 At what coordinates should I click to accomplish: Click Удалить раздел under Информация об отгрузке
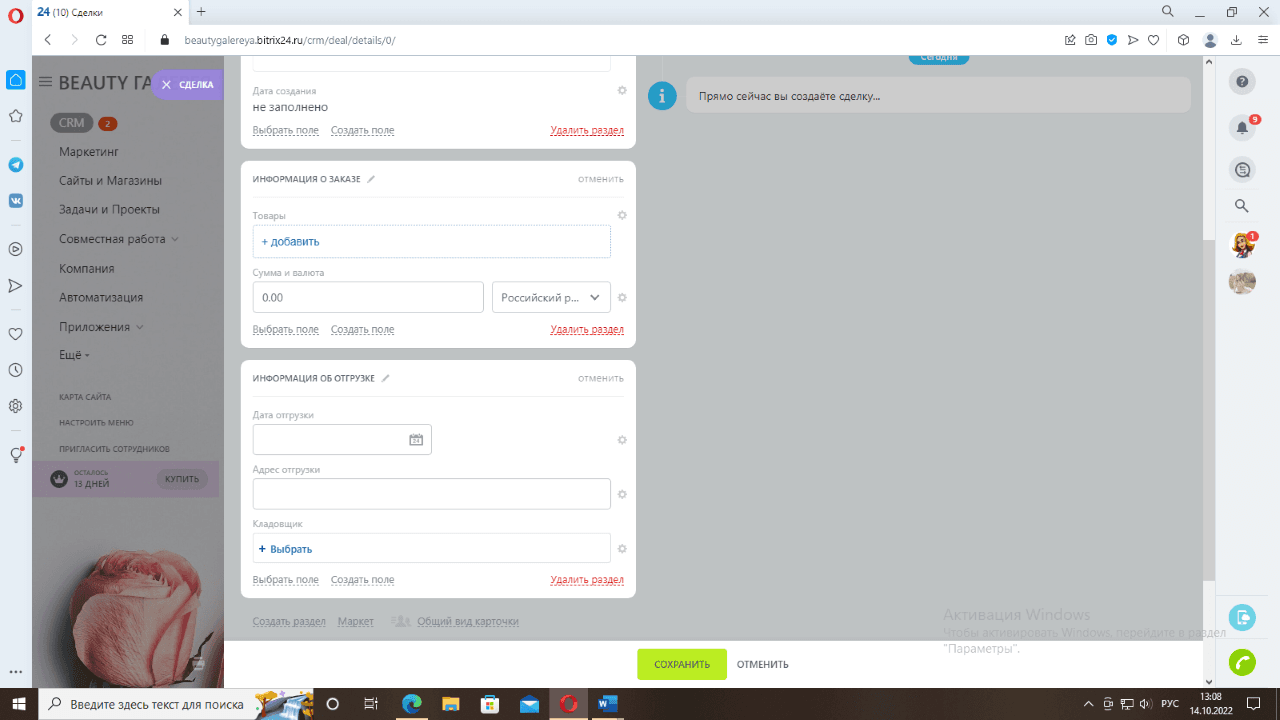coord(587,580)
